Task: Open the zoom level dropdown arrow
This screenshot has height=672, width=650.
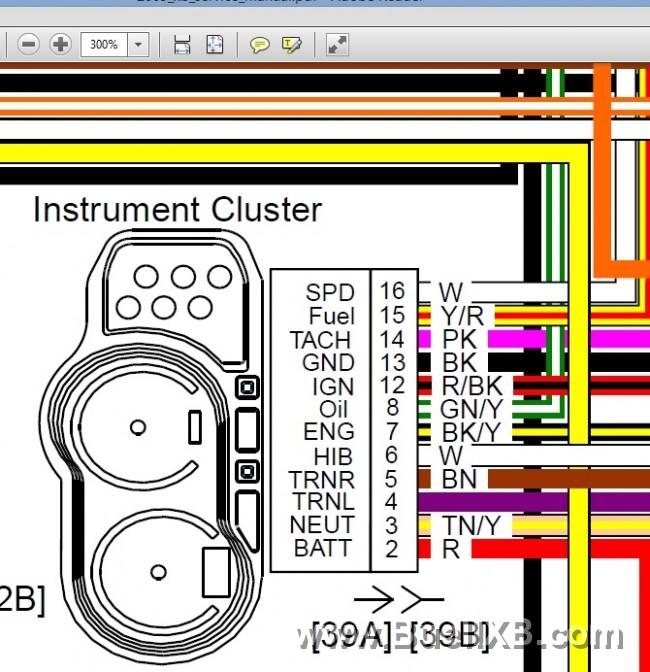Action: [138, 44]
